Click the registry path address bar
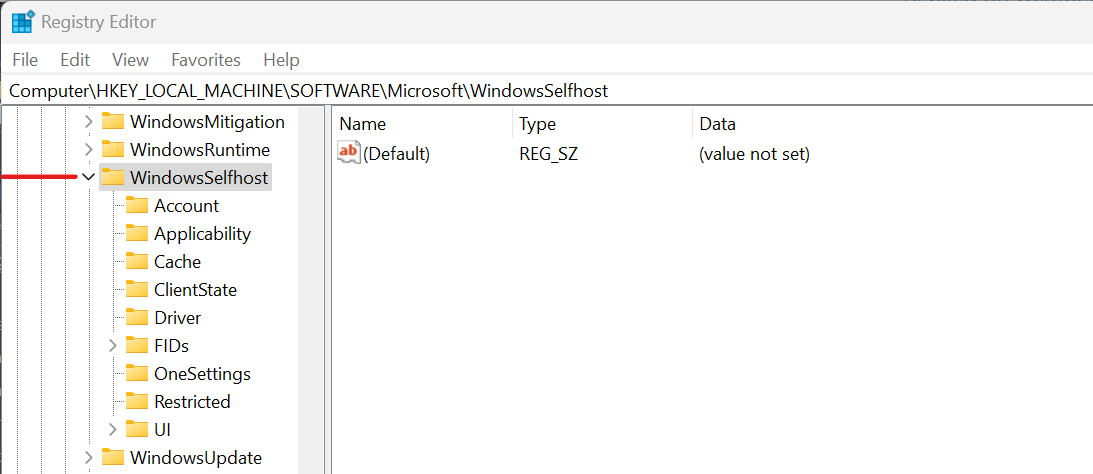The image size is (1093, 474). [x=546, y=91]
